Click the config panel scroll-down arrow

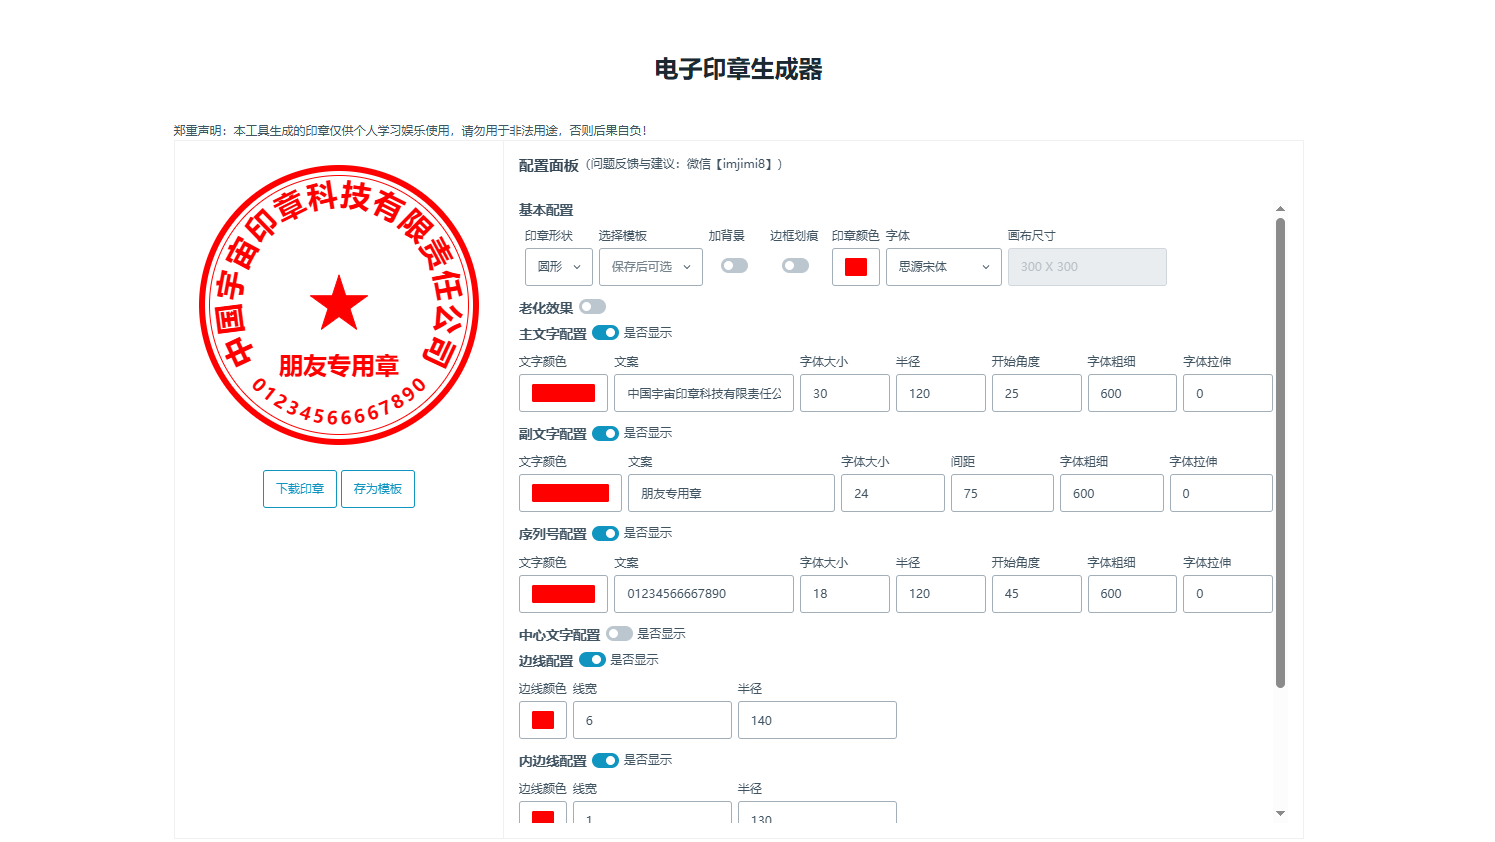click(x=1280, y=814)
